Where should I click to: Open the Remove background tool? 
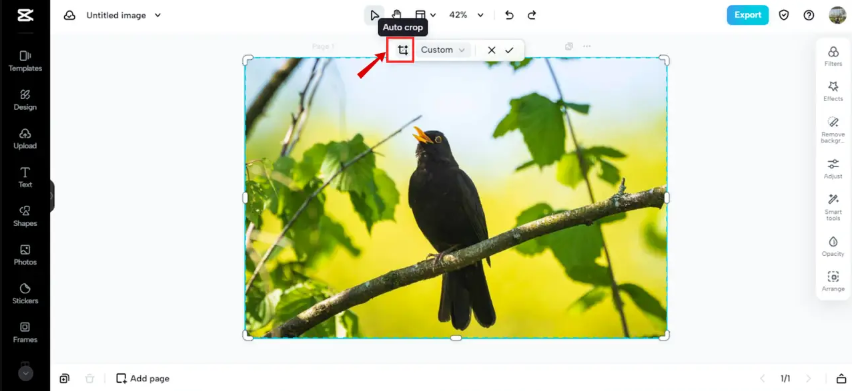[x=833, y=130]
